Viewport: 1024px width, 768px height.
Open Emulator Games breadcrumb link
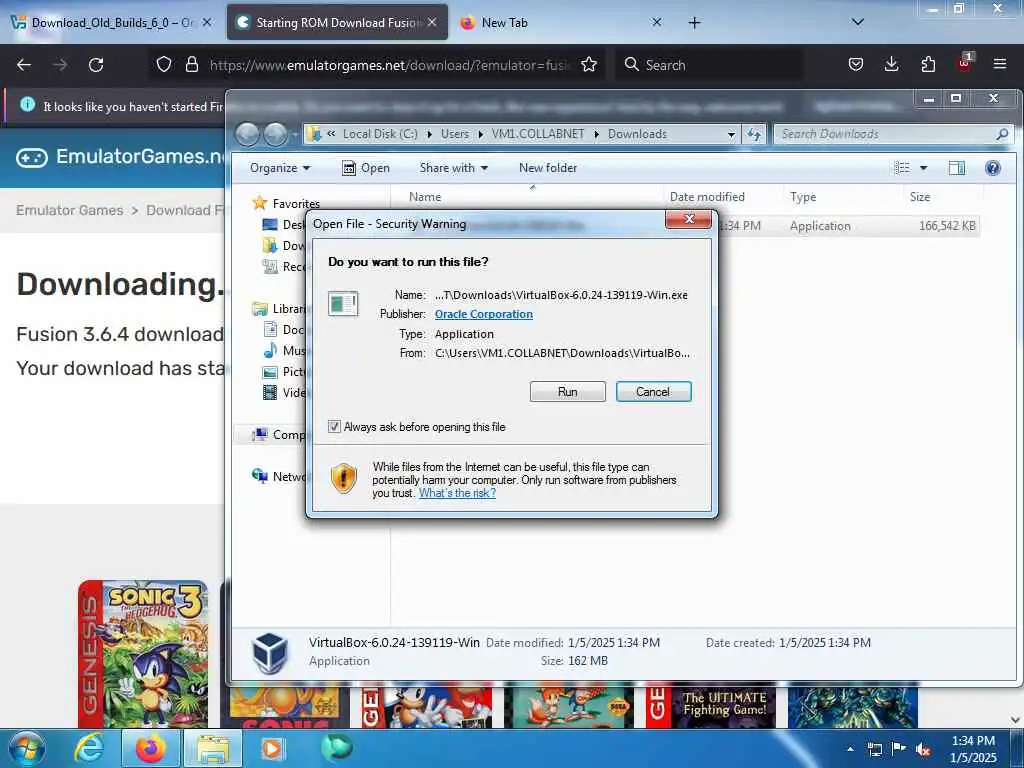point(70,210)
